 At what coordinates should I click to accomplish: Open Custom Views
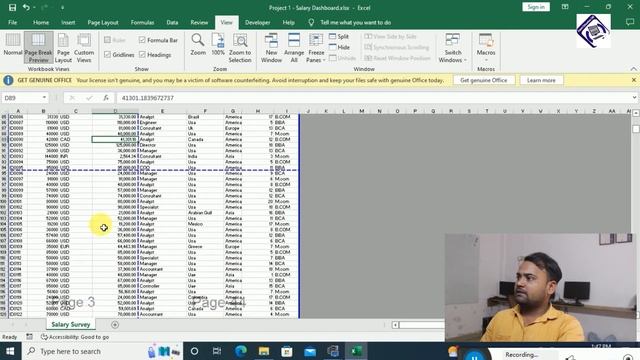84,48
